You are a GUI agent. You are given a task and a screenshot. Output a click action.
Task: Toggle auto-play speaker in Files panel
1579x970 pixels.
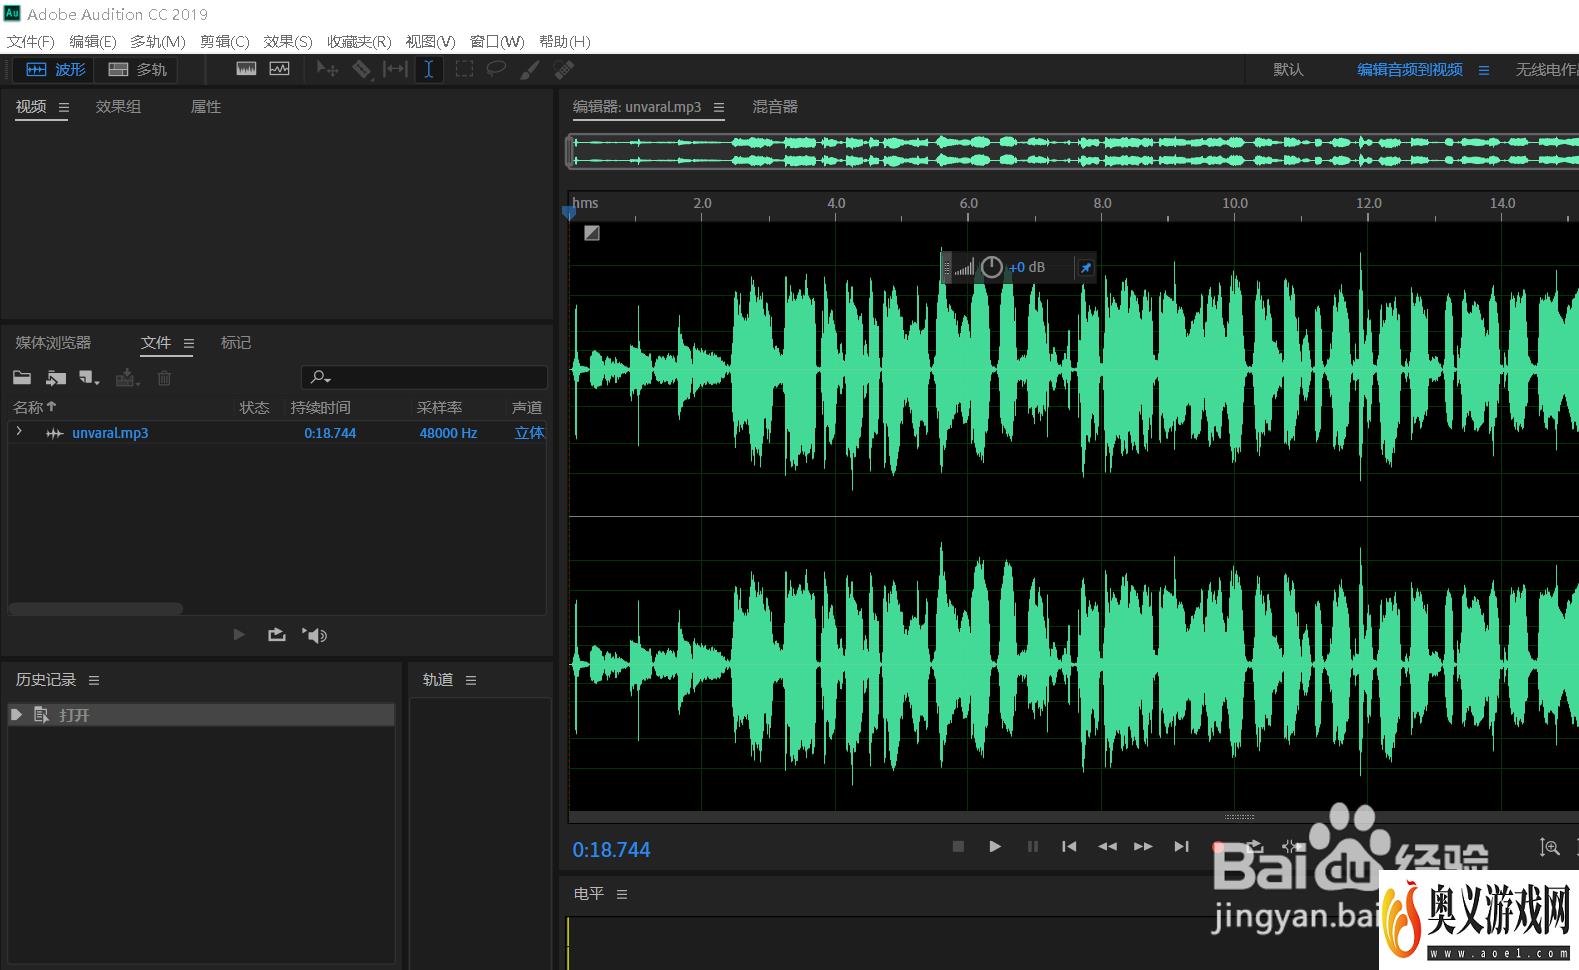[x=315, y=635]
